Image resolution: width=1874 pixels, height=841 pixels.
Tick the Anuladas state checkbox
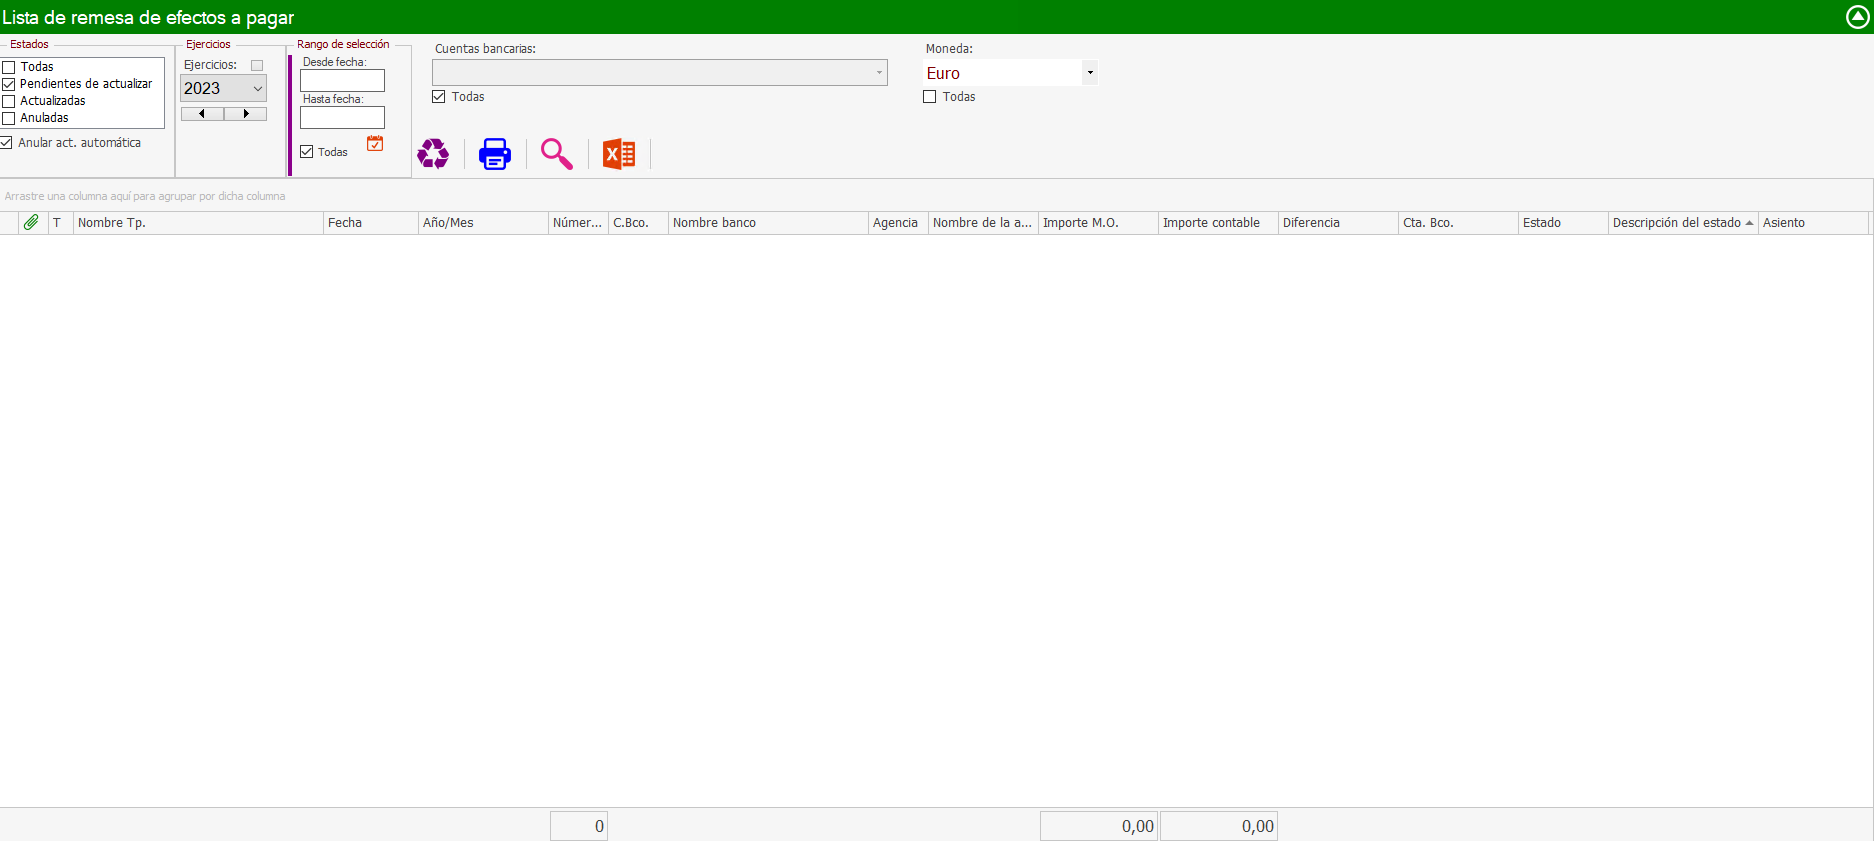click(x=9, y=119)
